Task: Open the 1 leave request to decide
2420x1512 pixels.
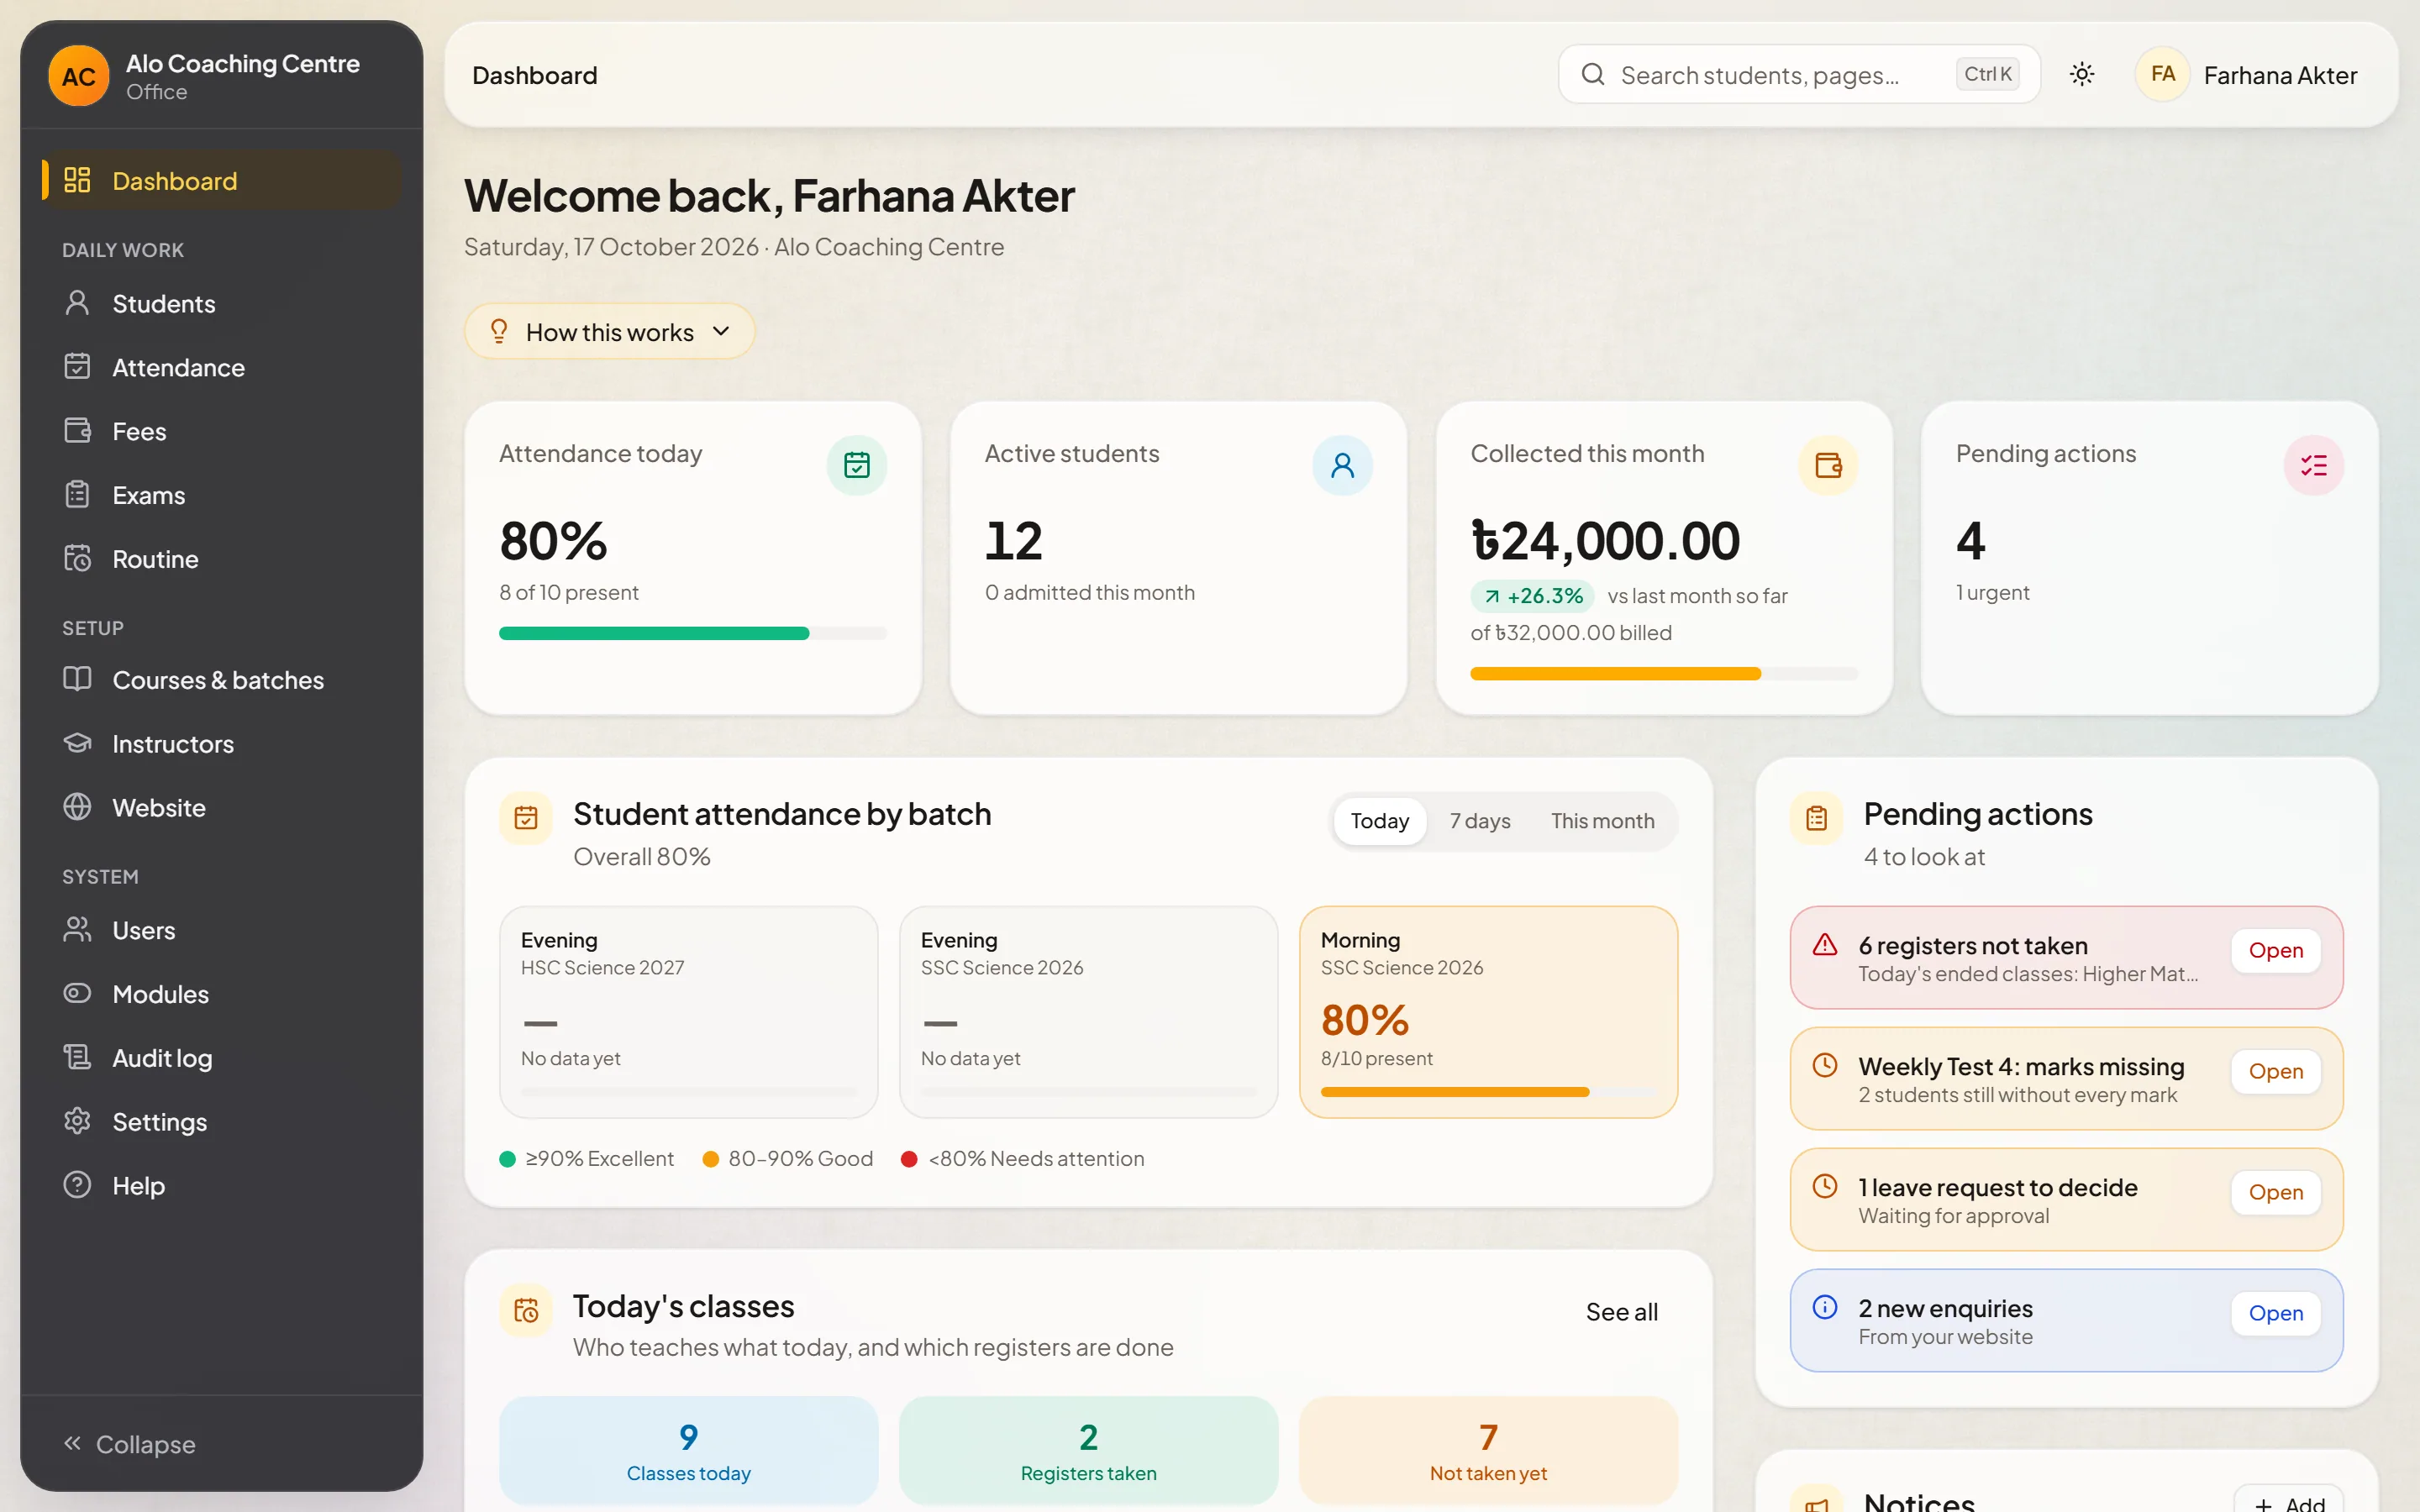Action: pyautogui.click(x=2275, y=1193)
